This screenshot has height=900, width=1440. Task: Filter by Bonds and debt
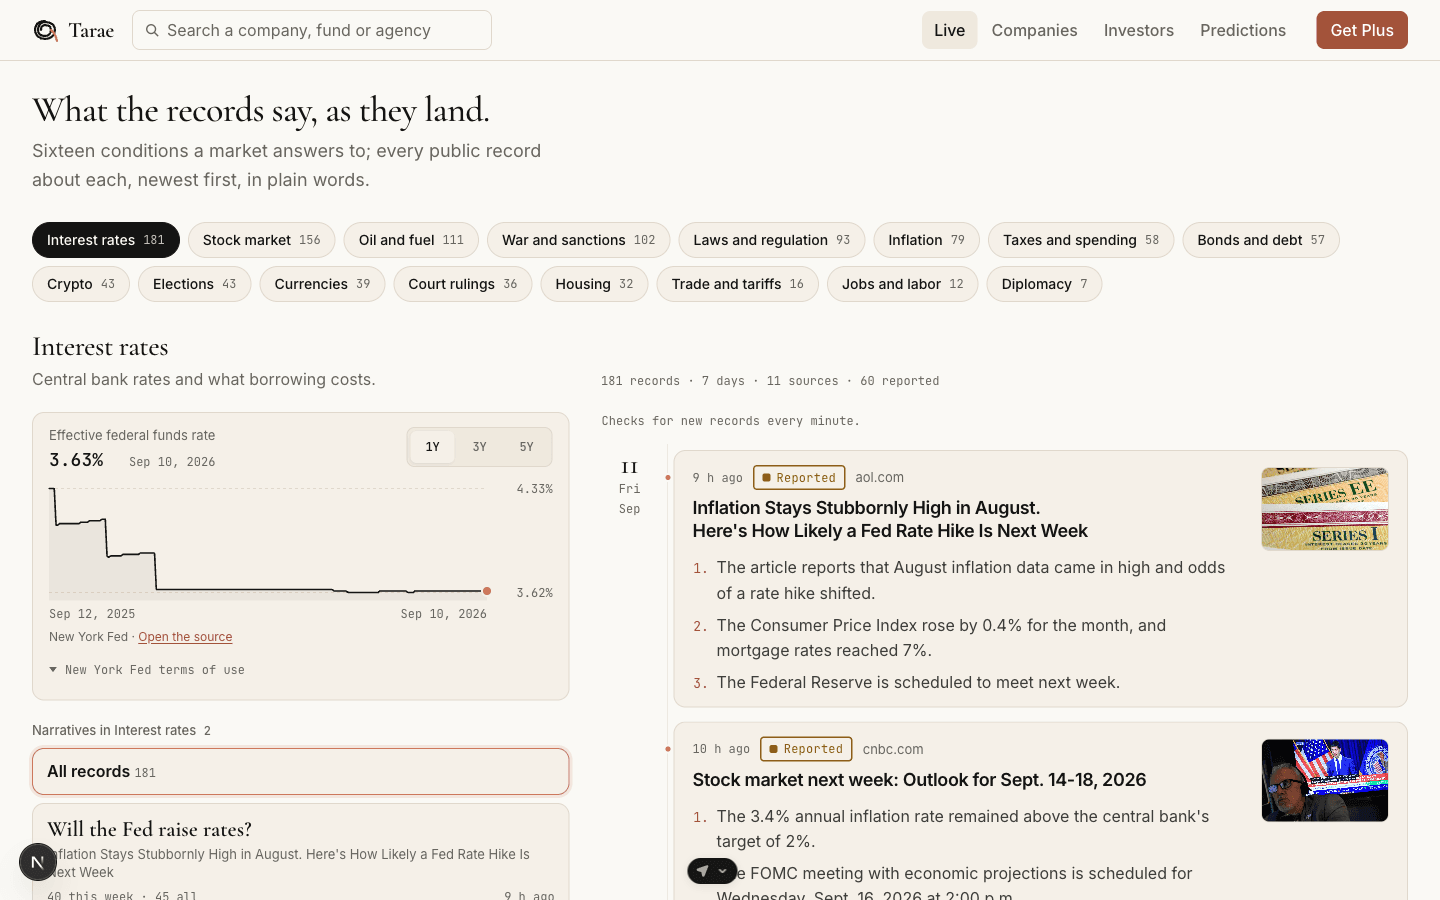coord(1261,240)
